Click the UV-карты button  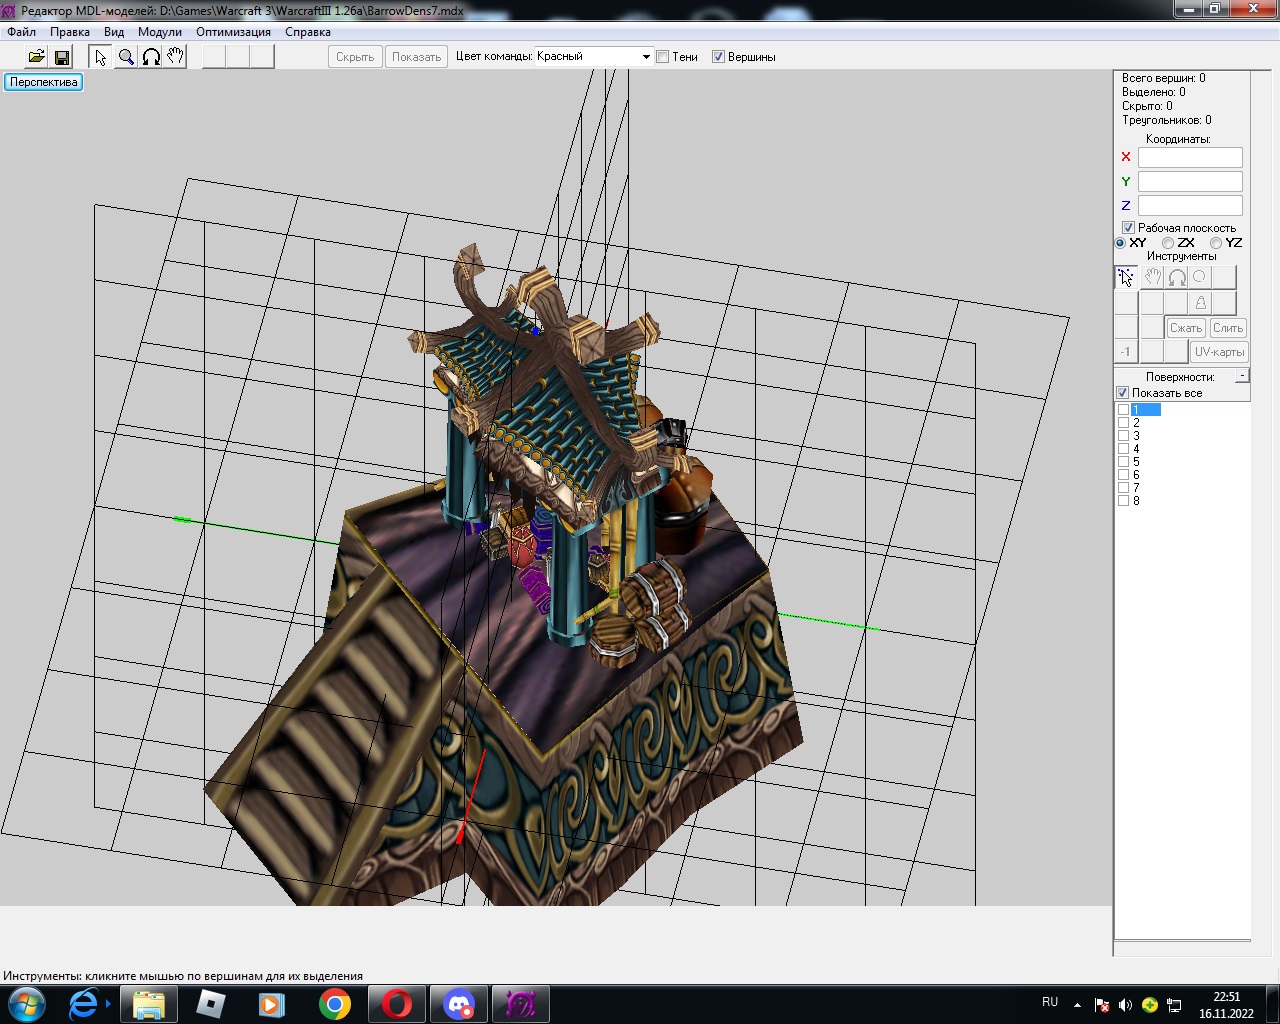click(x=1219, y=352)
